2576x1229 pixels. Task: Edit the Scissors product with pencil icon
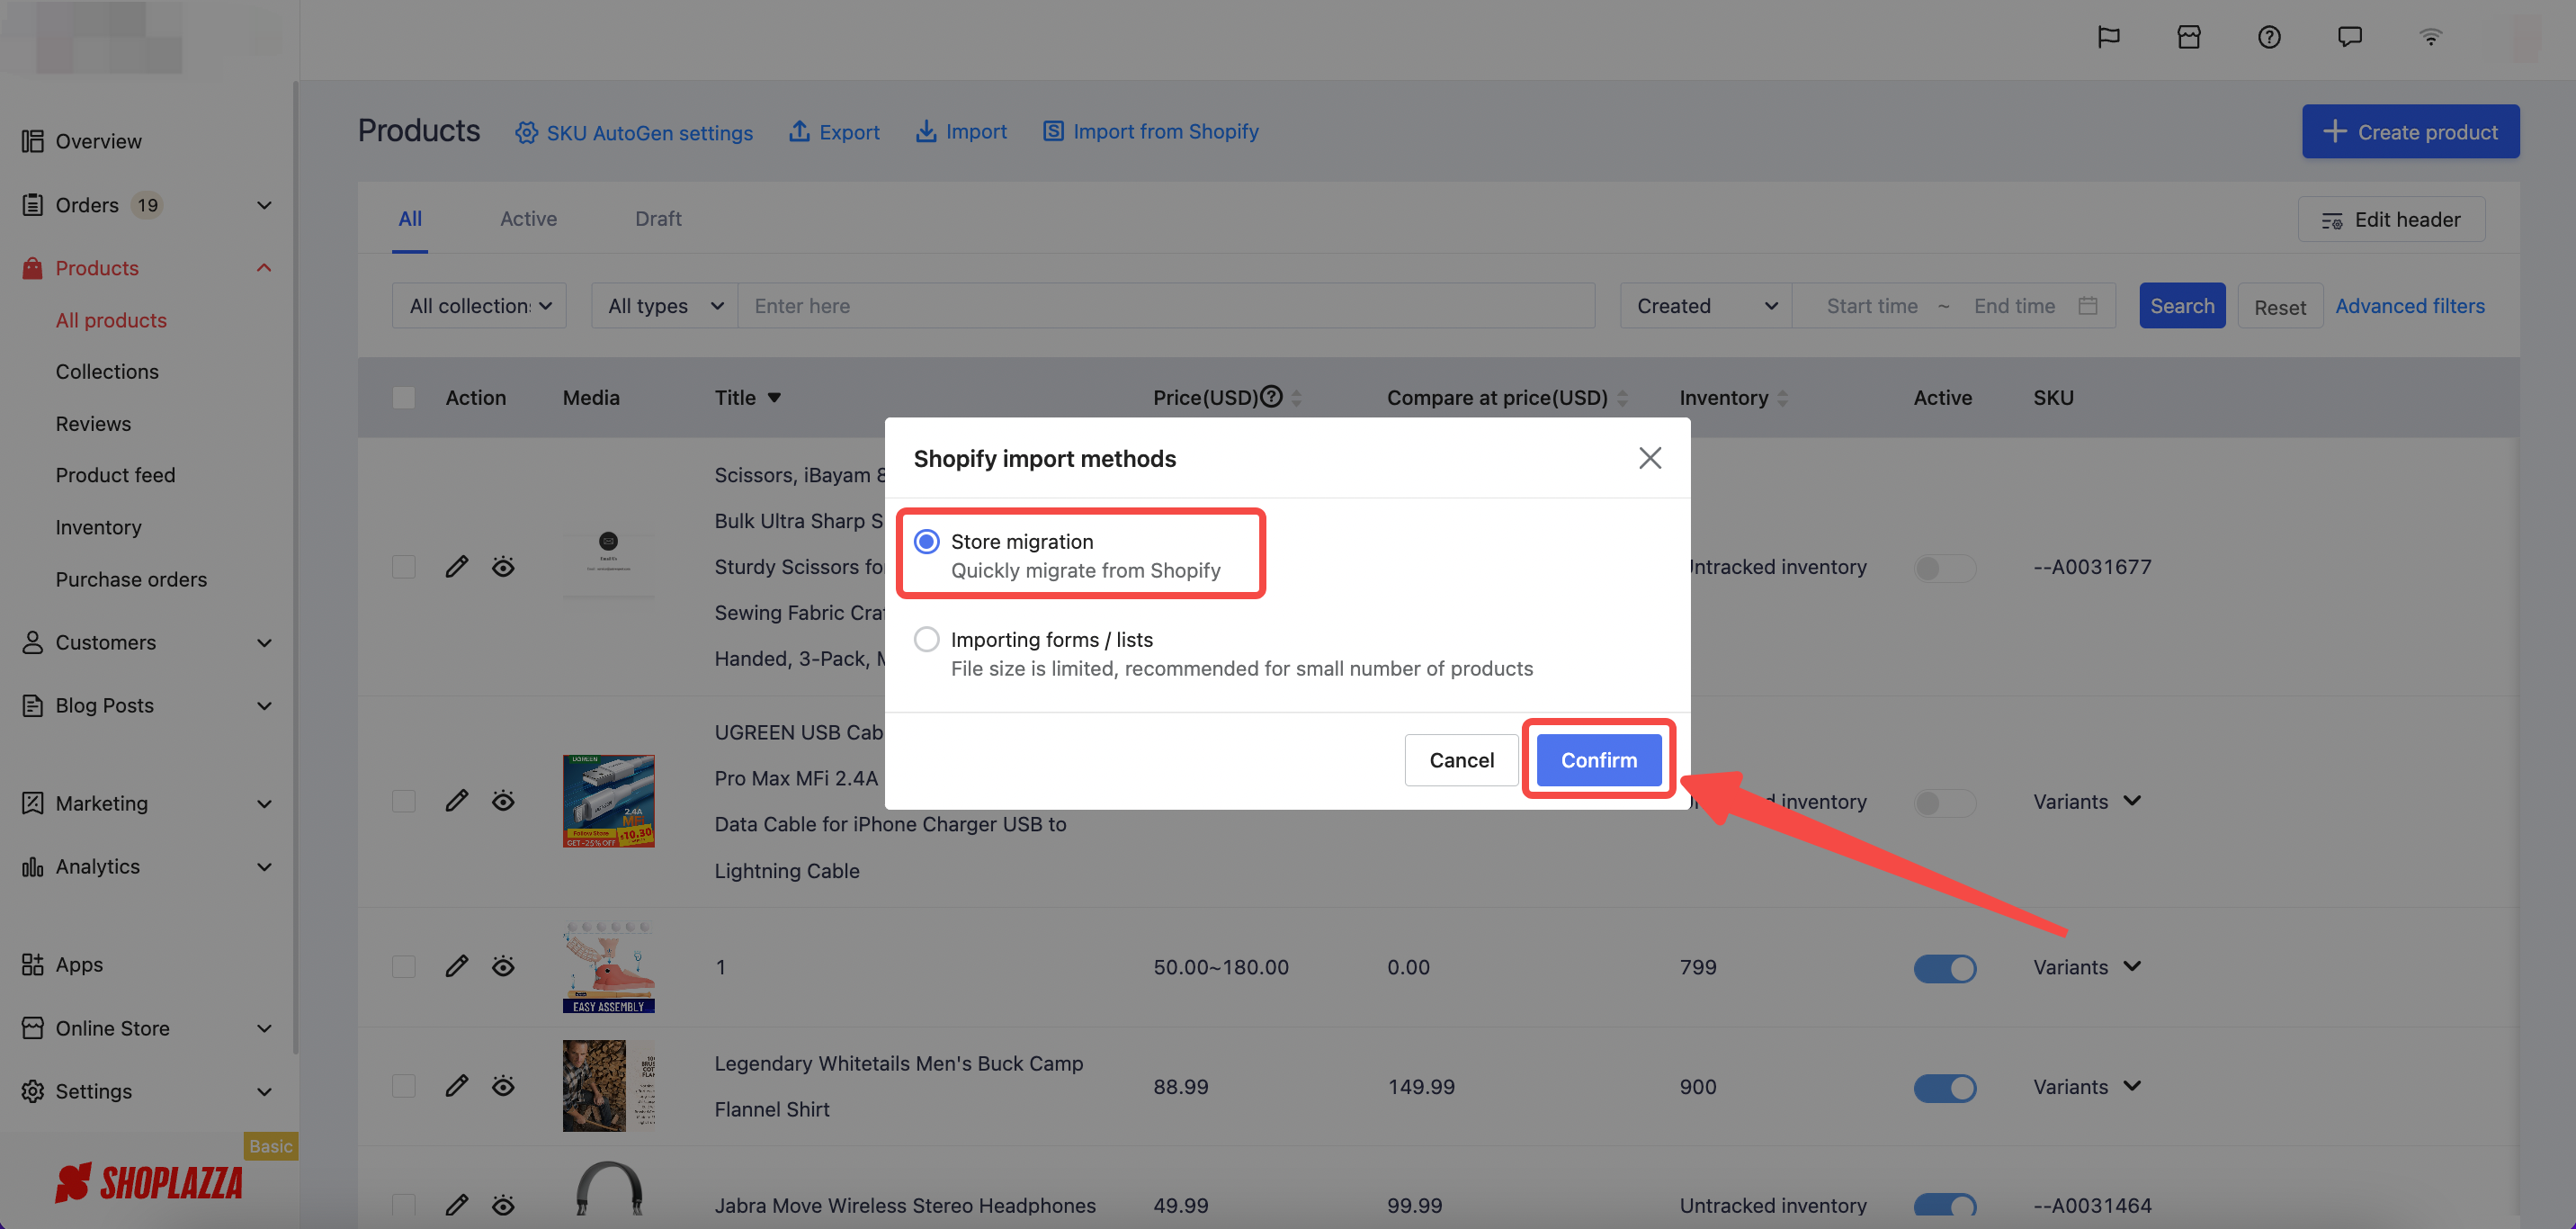(x=457, y=567)
